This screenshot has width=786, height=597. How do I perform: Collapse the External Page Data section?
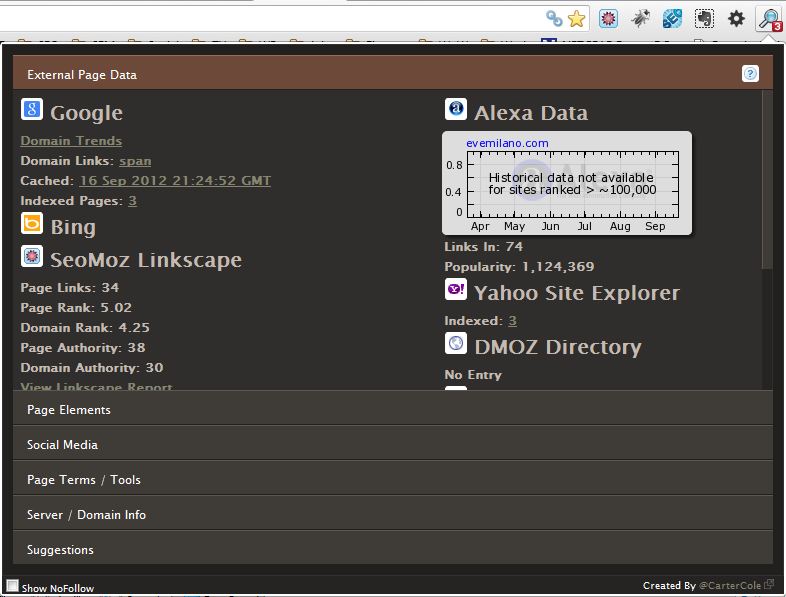pyautogui.click(x=392, y=73)
